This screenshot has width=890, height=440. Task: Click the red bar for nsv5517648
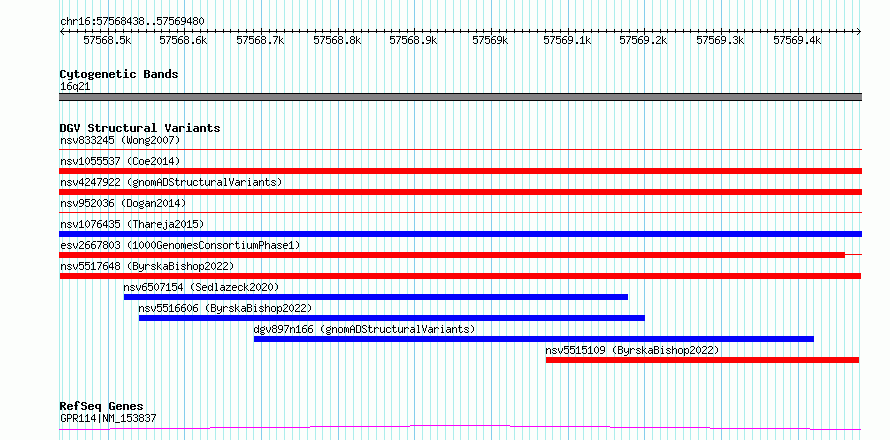pos(460,276)
